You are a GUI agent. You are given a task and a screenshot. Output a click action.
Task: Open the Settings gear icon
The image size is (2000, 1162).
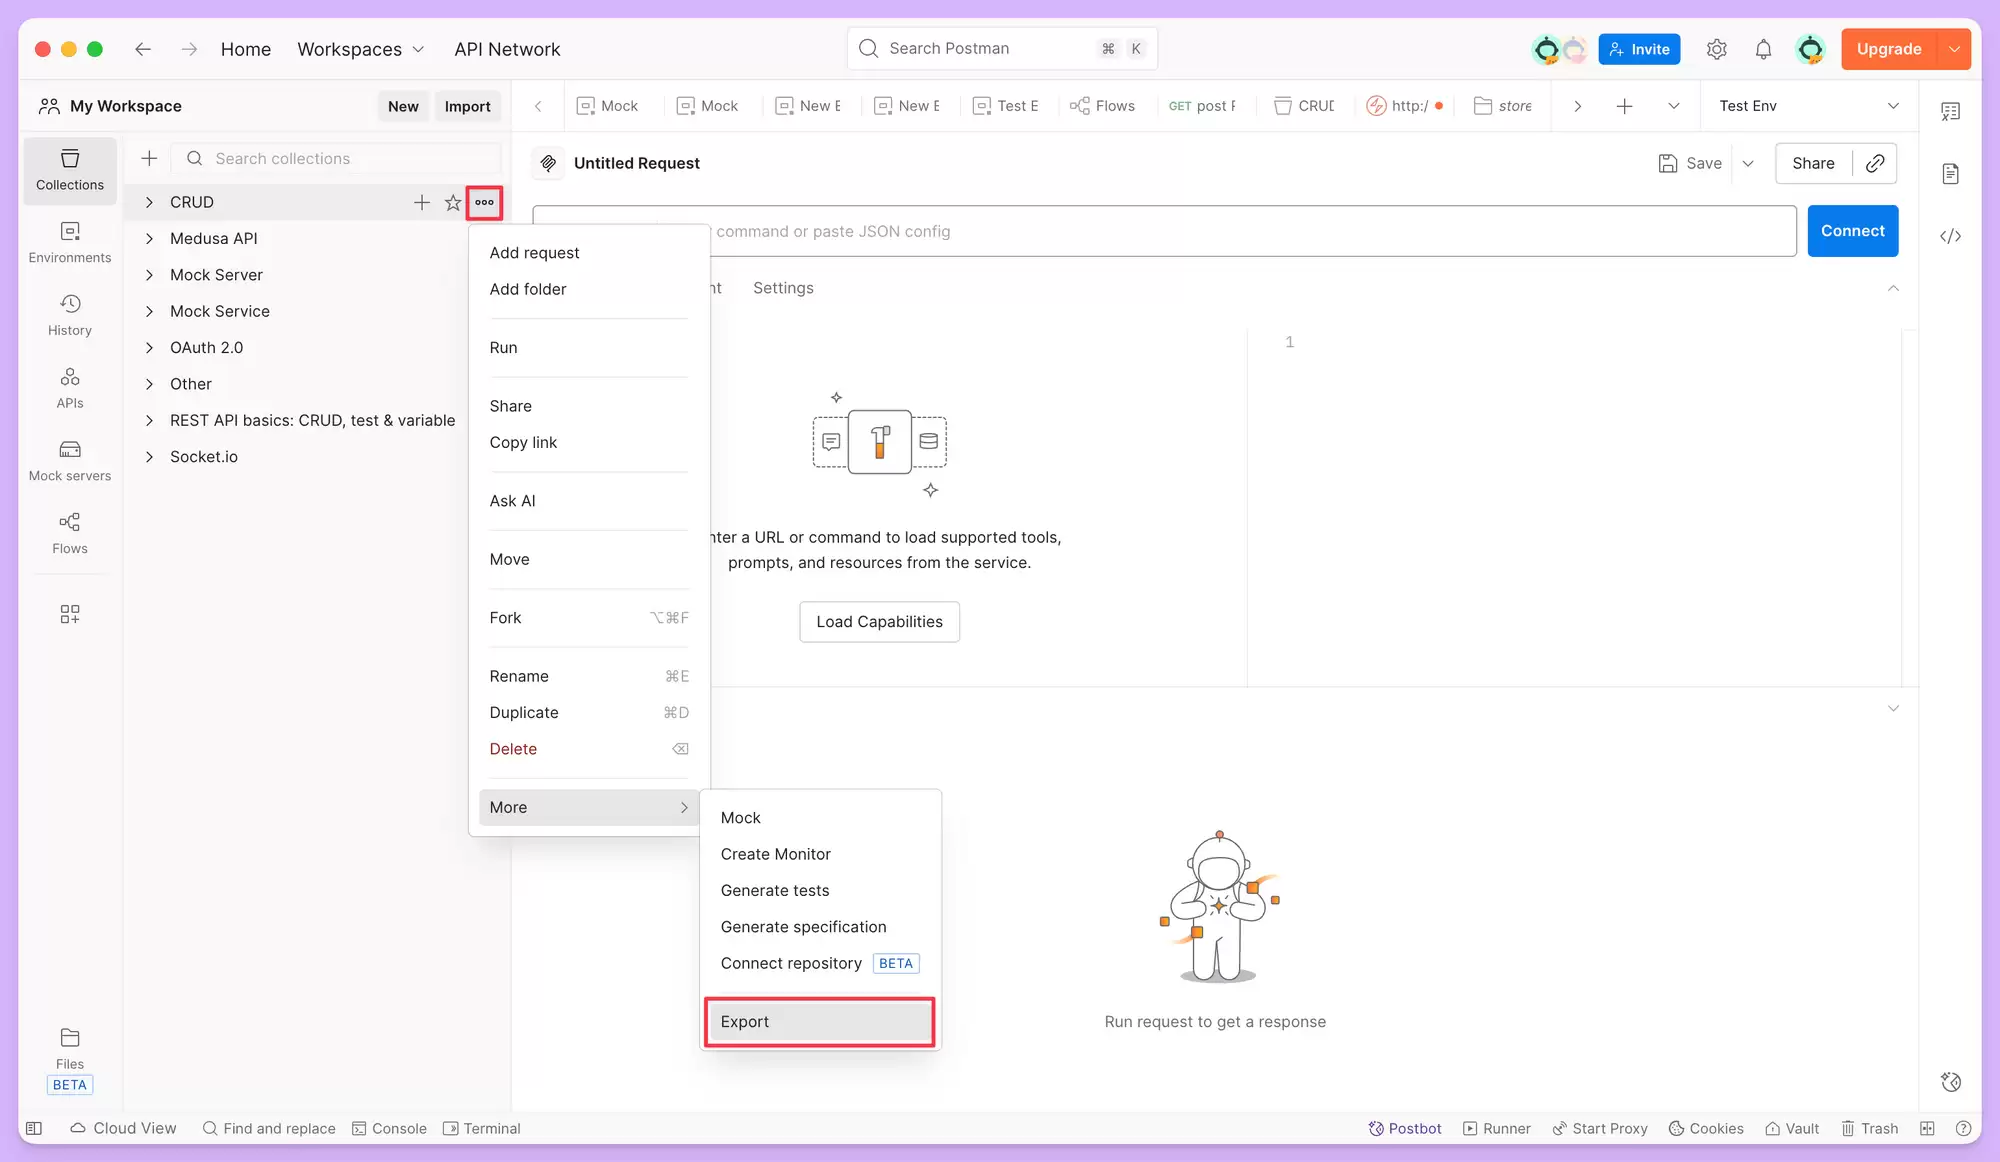[1717, 49]
